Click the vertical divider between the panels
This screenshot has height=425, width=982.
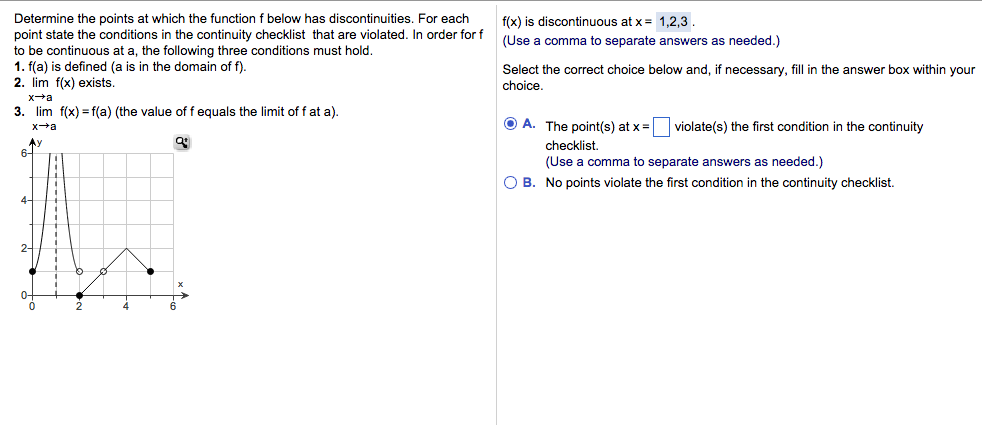497,213
